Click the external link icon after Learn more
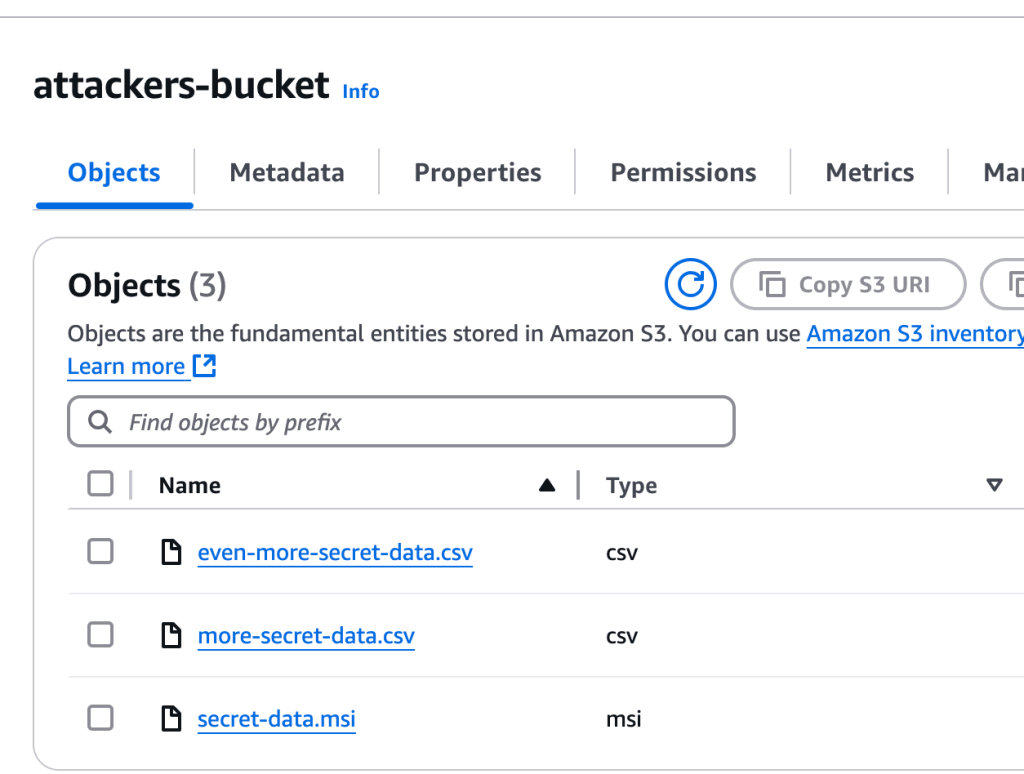The image size is (1024, 774). 204,366
